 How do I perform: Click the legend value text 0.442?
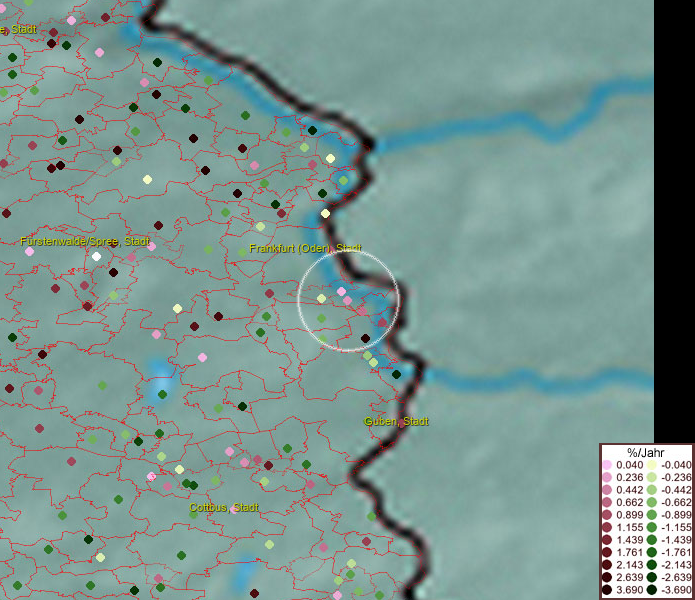629,490
